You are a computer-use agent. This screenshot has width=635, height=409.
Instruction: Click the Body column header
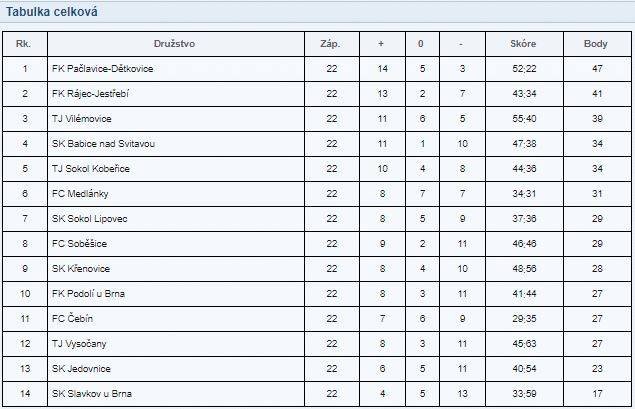click(x=595, y=44)
